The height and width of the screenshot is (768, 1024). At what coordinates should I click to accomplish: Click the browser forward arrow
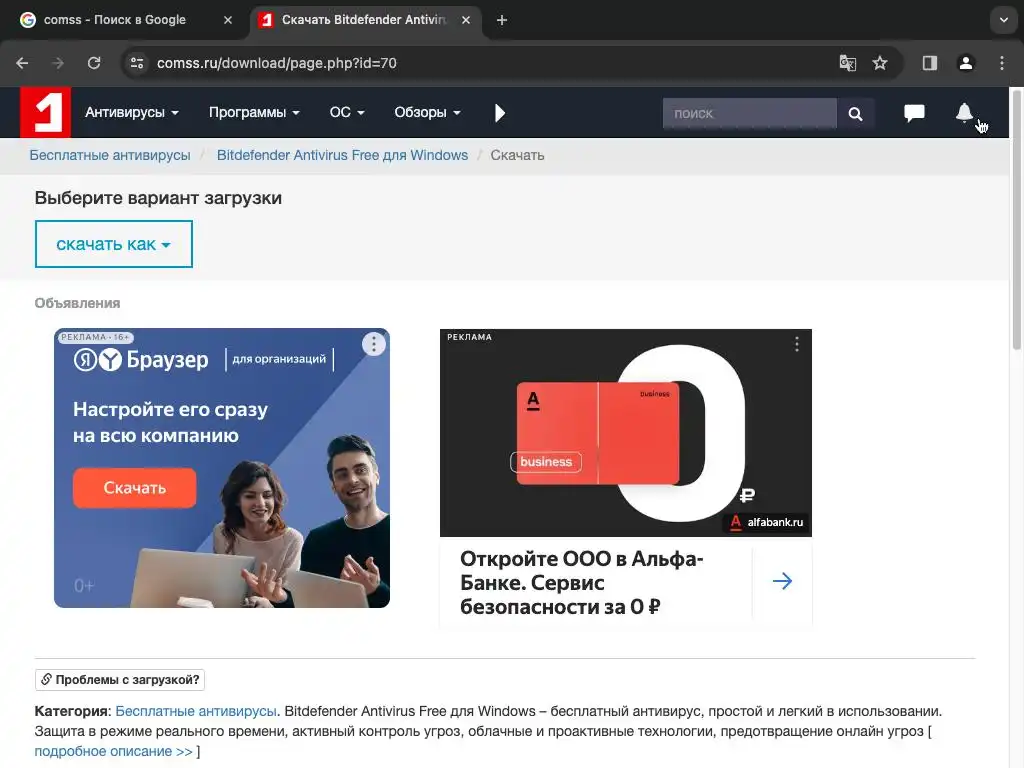[x=58, y=63]
